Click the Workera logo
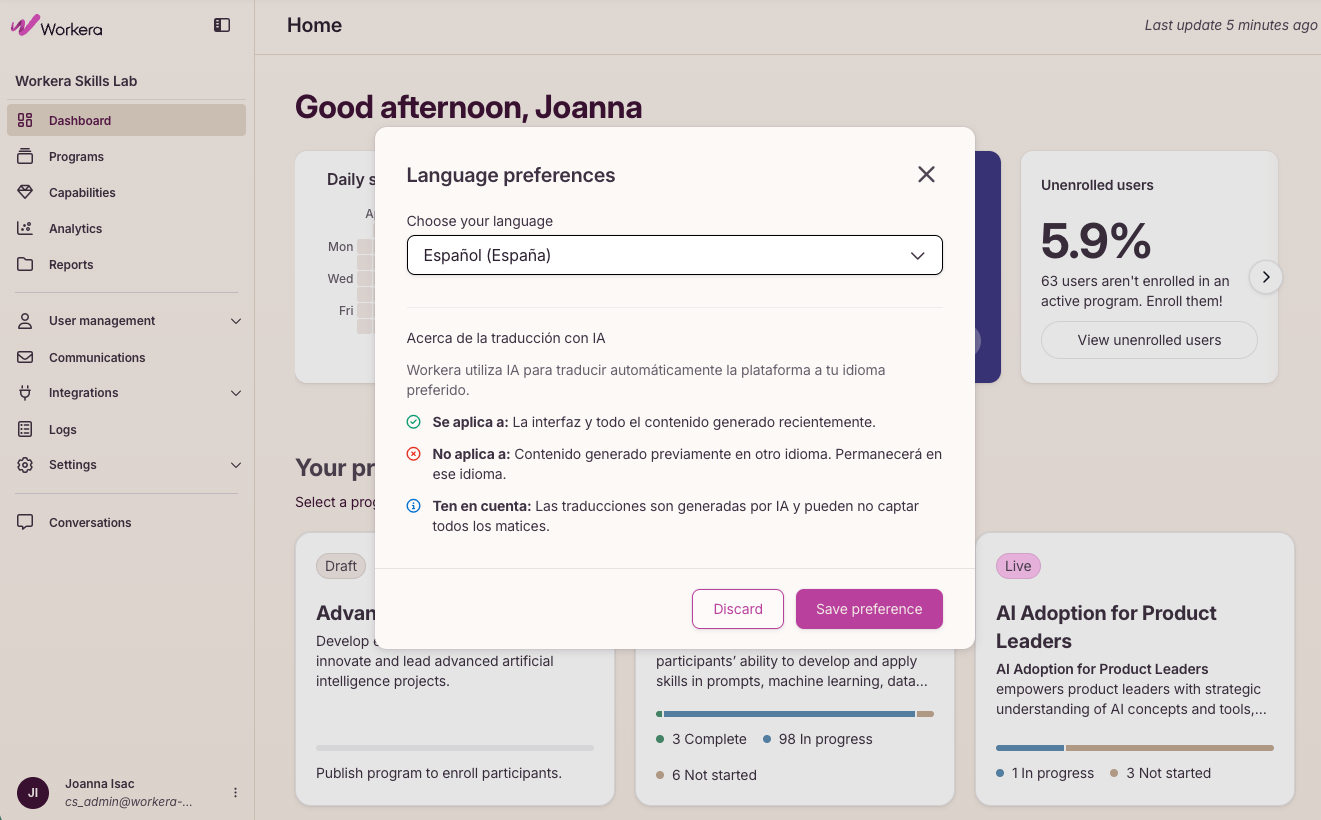The width and height of the screenshot is (1321, 820). tap(56, 26)
